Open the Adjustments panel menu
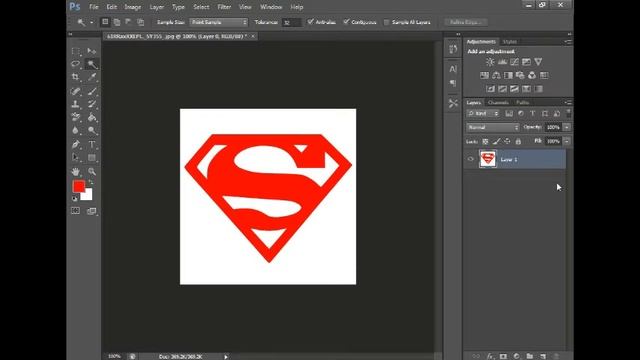The image size is (640, 360). pyautogui.click(x=568, y=42)
